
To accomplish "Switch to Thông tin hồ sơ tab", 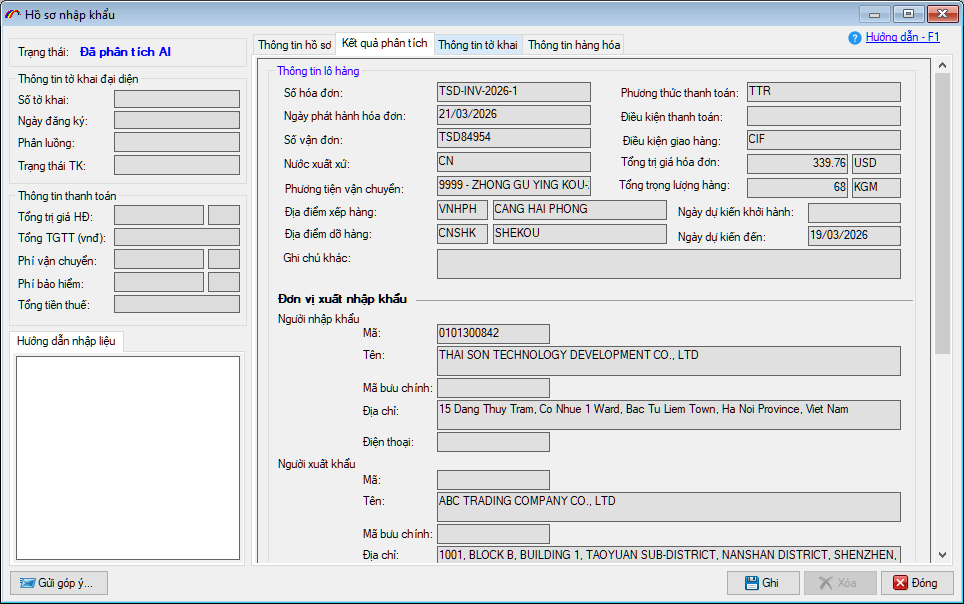I will tap(294, 45).
